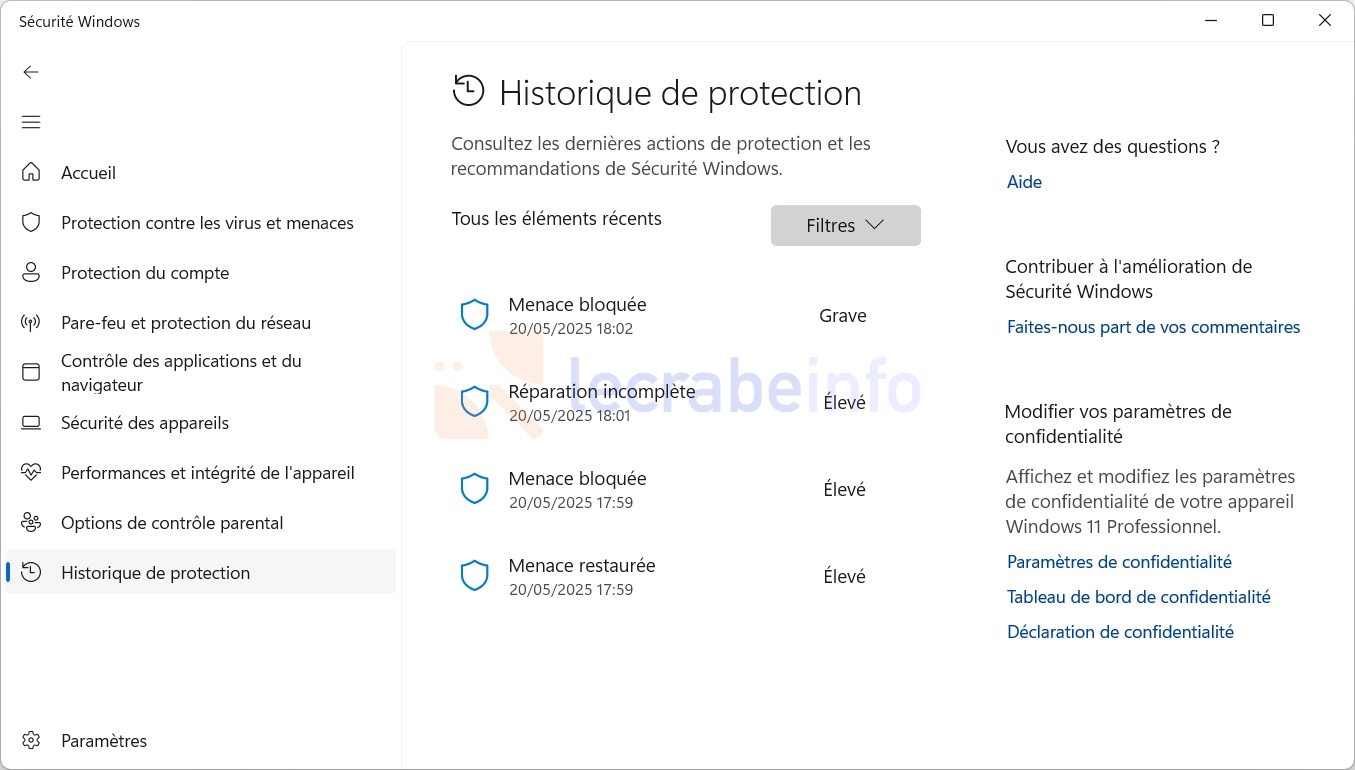The image size is (1355, 770).
Task: Click the back arrow icon
Action: click(31, 72)
